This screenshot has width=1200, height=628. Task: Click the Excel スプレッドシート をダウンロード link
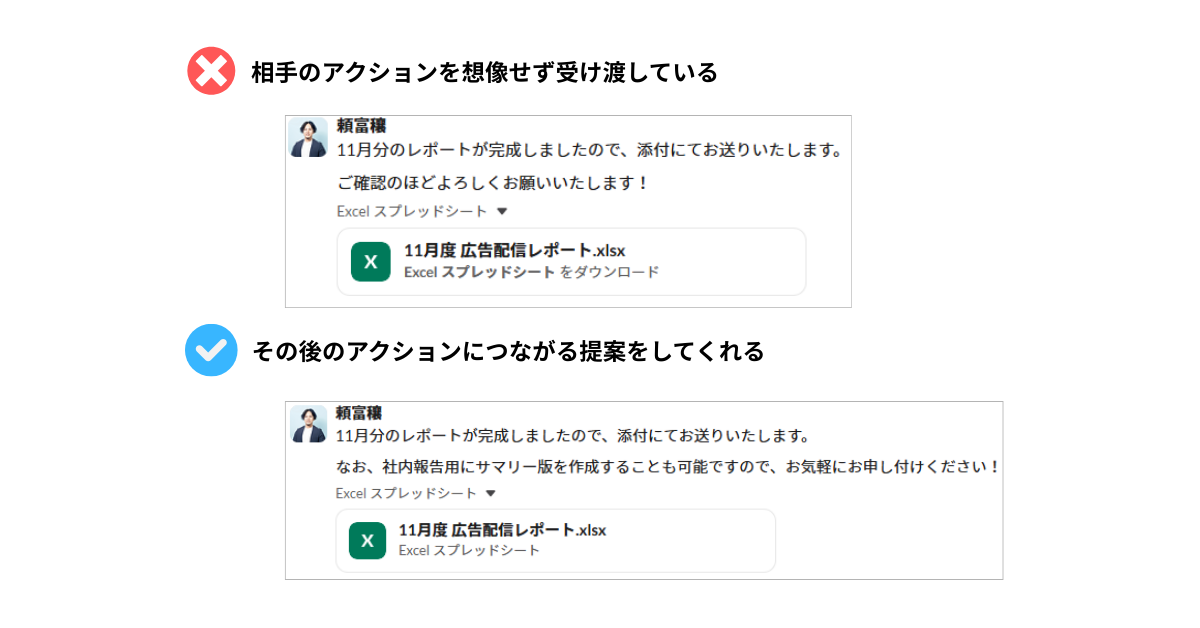click(531, 272)
